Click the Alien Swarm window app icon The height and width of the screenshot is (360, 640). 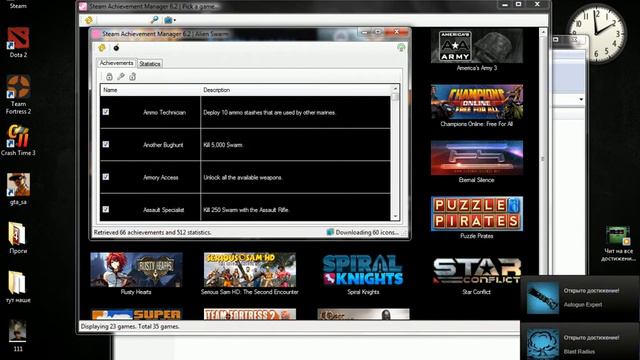(x=96, y=34)
